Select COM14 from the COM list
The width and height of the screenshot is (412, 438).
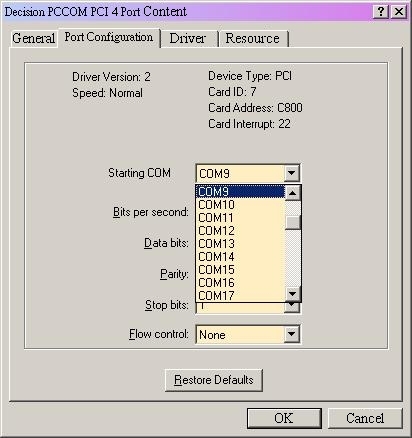pyautogui.click(x=240, y=257)
